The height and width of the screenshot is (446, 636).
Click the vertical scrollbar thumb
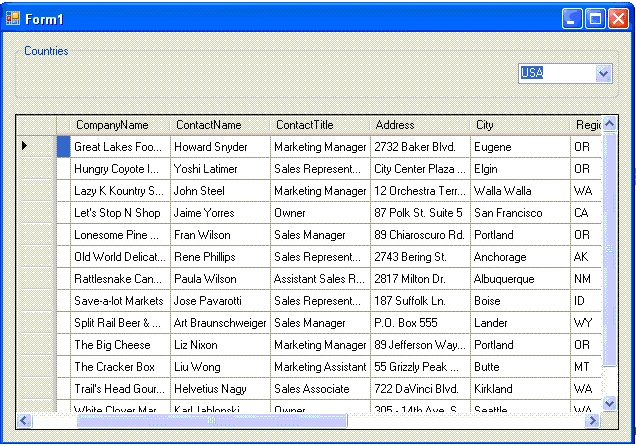(610, 249)
